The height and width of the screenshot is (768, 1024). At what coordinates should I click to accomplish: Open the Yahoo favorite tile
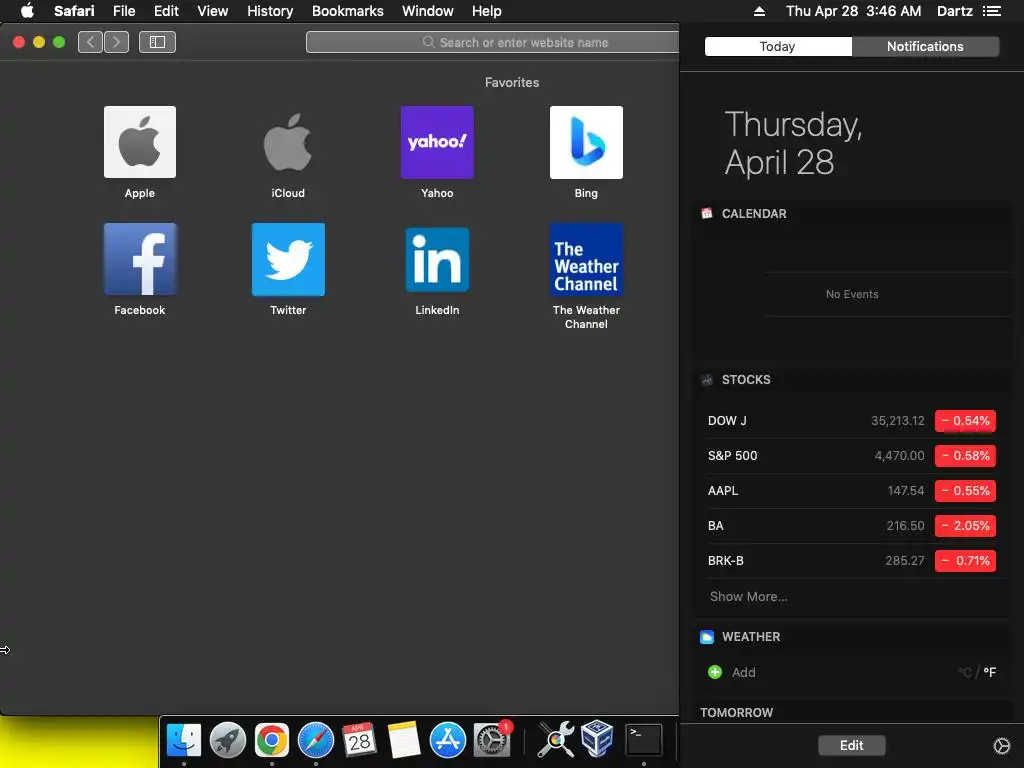point(437,142)
